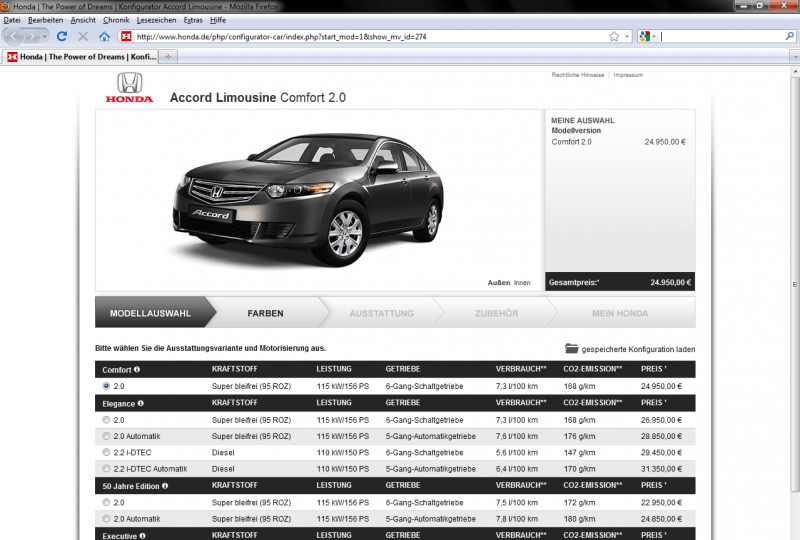Image resolution: width=800 pixels, height=540 pixels.
Task: Open the Extras menu
Action: (x=193, y=20)
